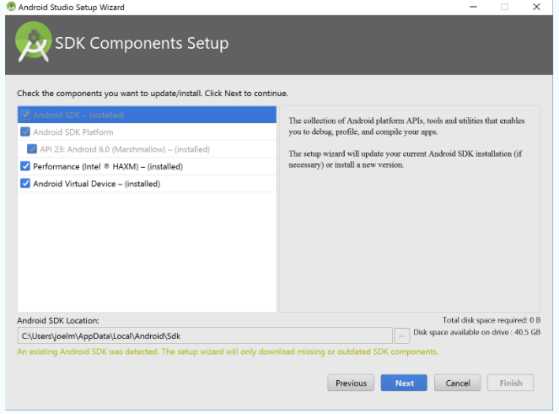
Task: Minimize the Setup Wizard window
Action: click(473, 7)
